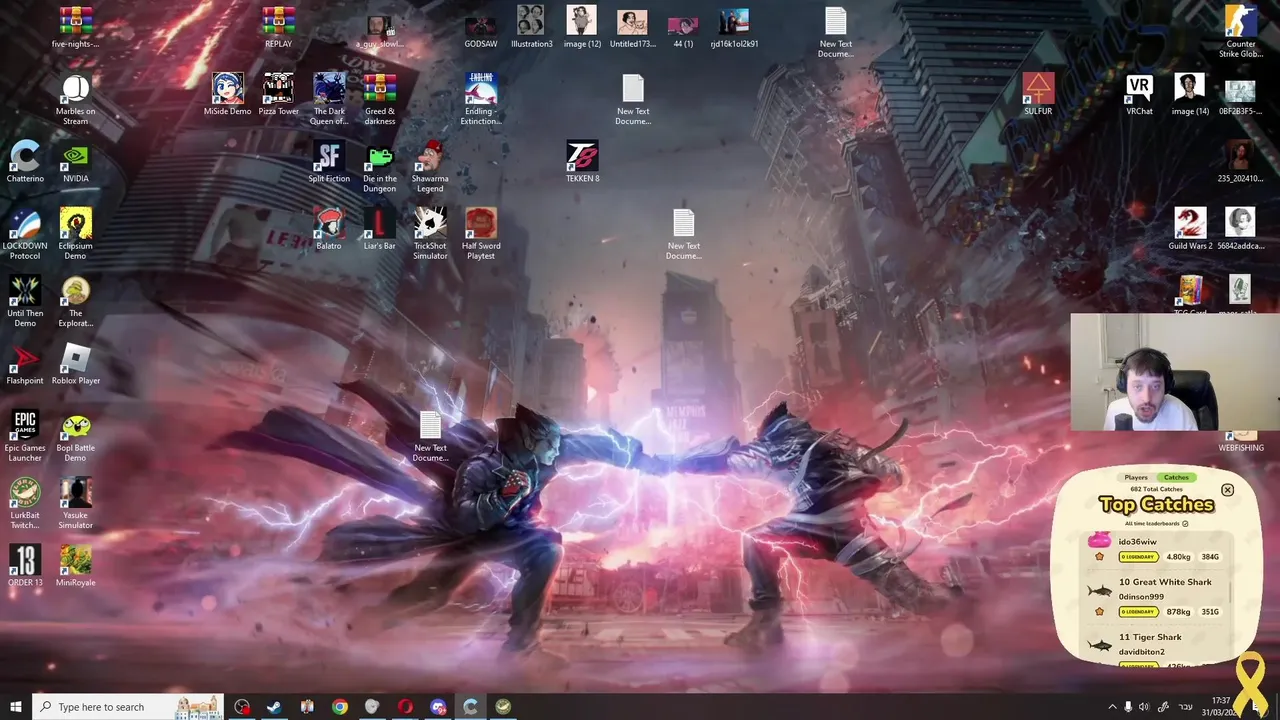This screenshot has width=1280, height=720.
Task: Open the Split Fiction shortcut
Action: [329, 162]
